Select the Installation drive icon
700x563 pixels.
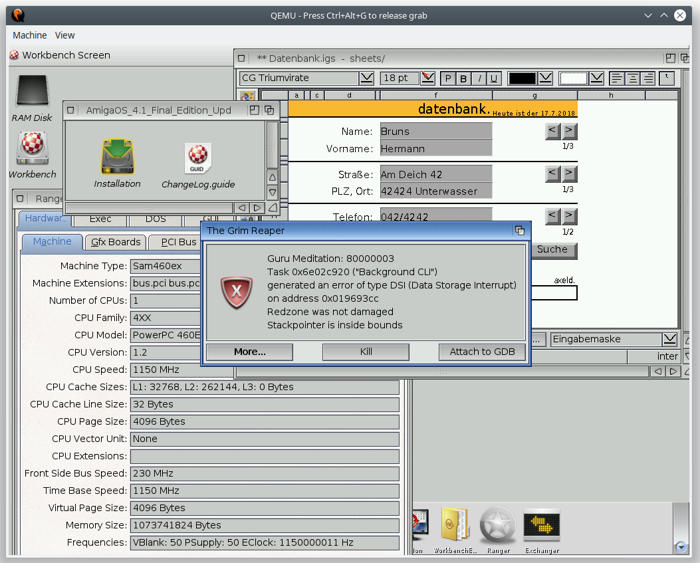point(117,157)
